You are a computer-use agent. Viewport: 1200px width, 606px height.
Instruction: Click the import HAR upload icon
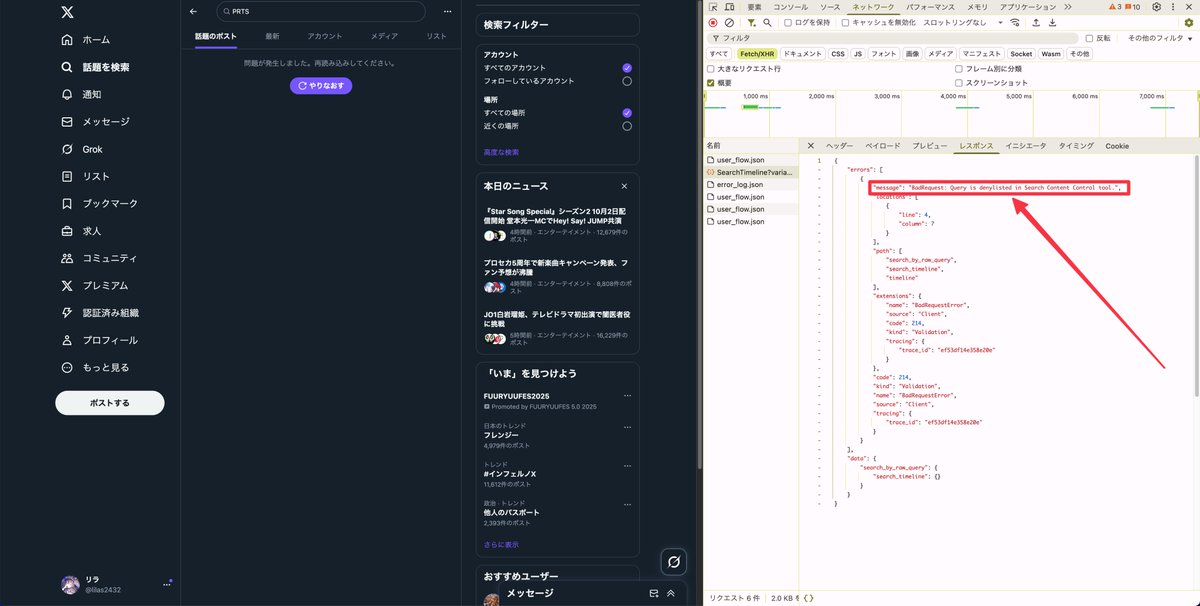click(x=1036, y=22)
